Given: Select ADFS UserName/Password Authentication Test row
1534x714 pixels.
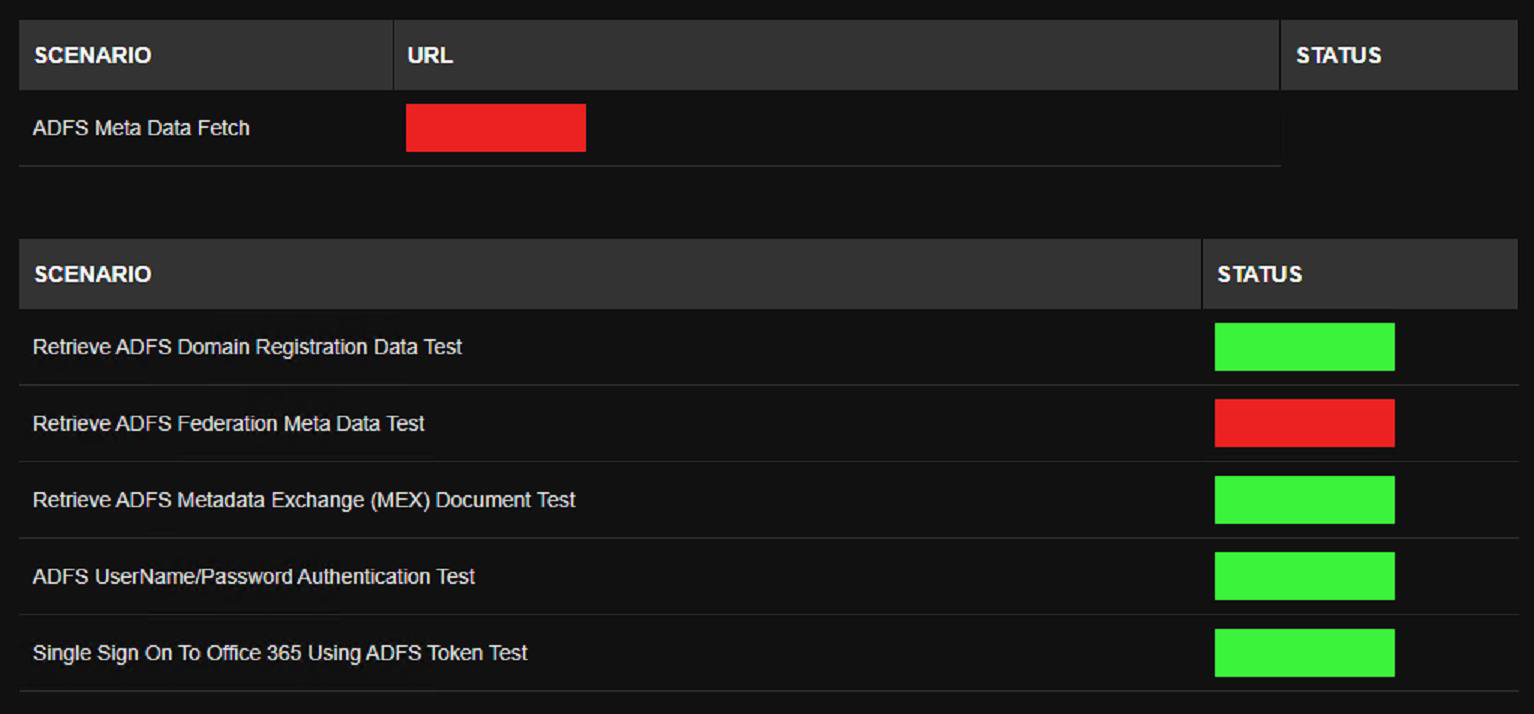Looking at the screenshot, I should pos(768,576).
